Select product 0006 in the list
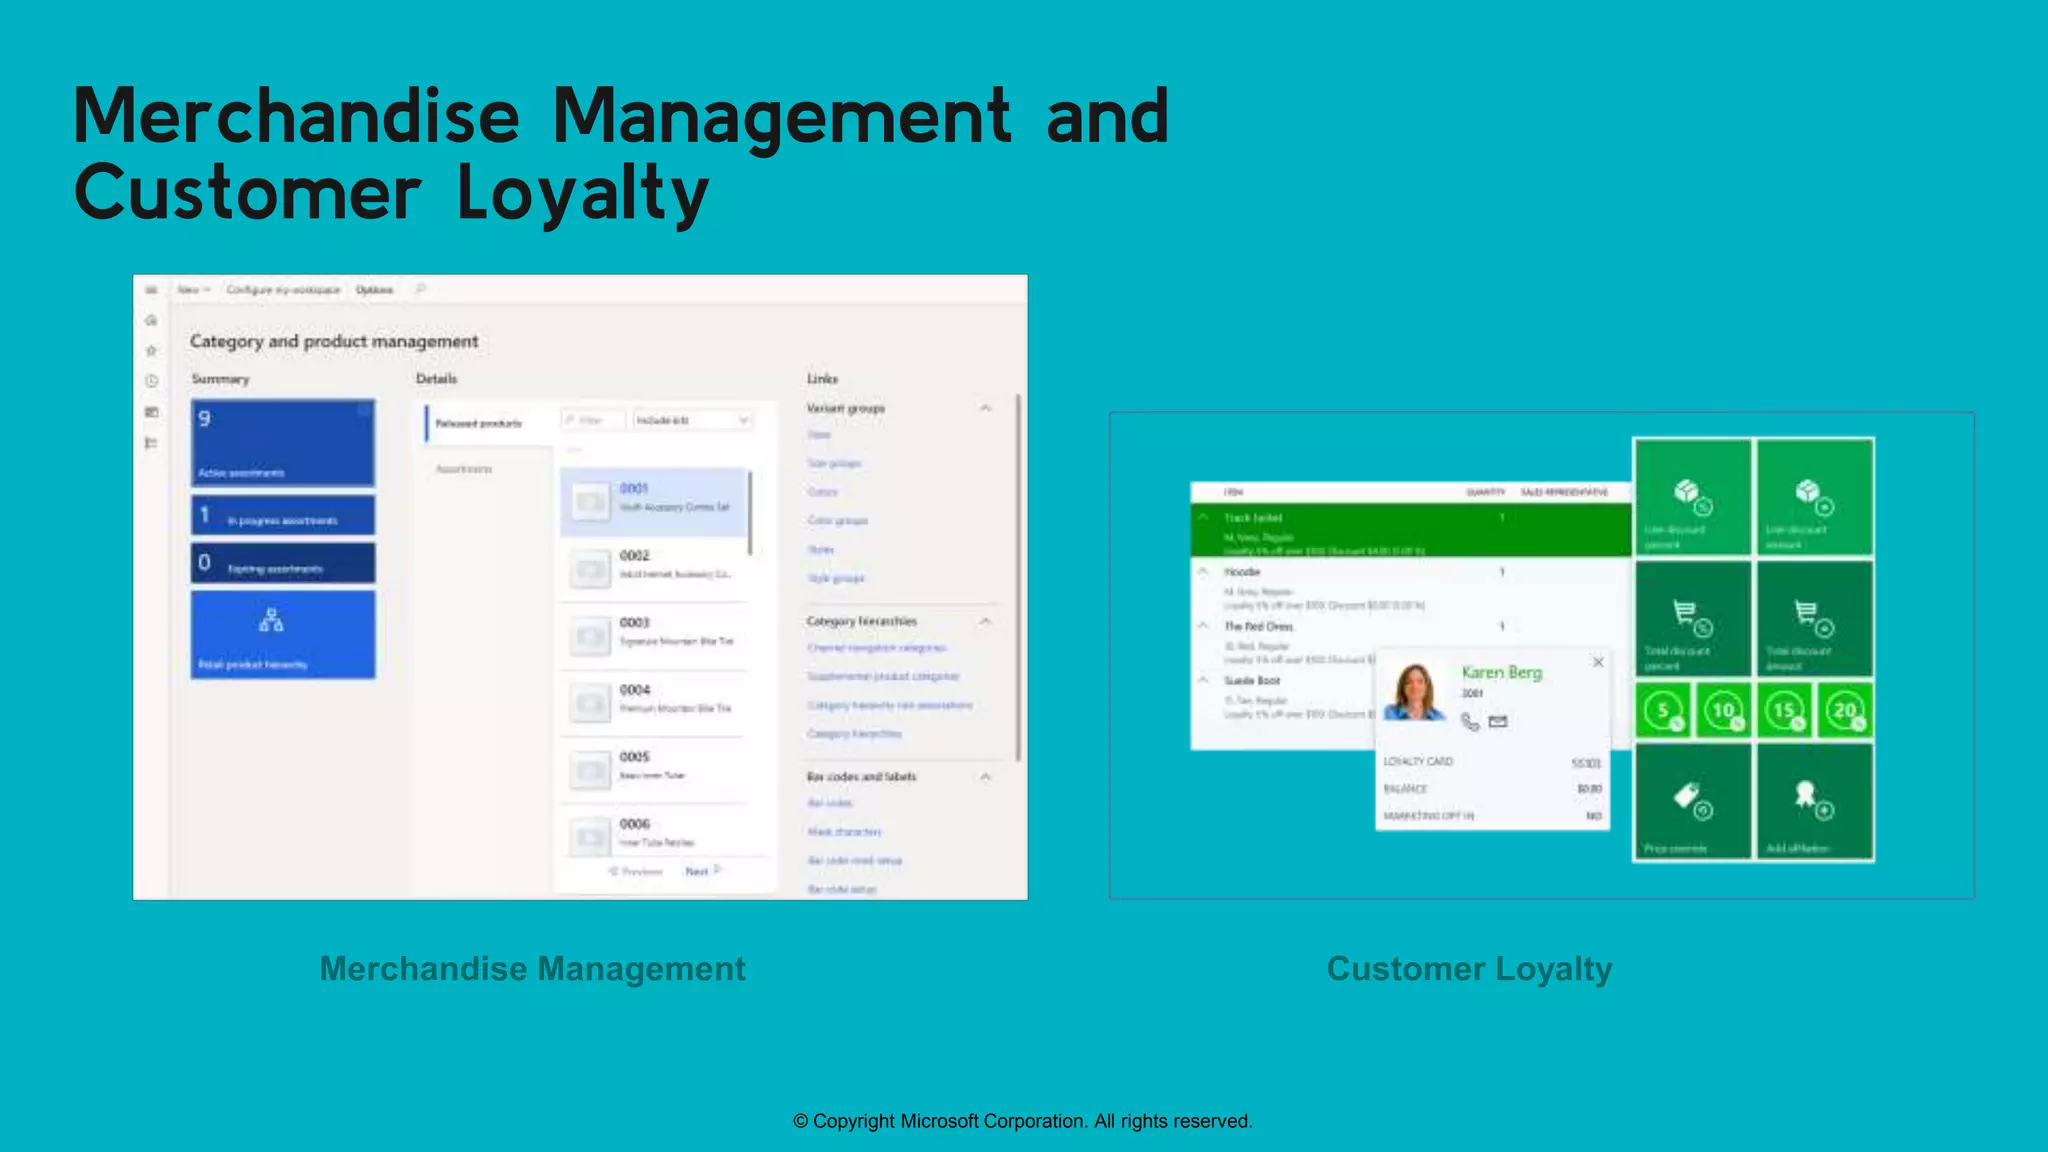Screen dimensions: 2048x1152 coord(655,834)
